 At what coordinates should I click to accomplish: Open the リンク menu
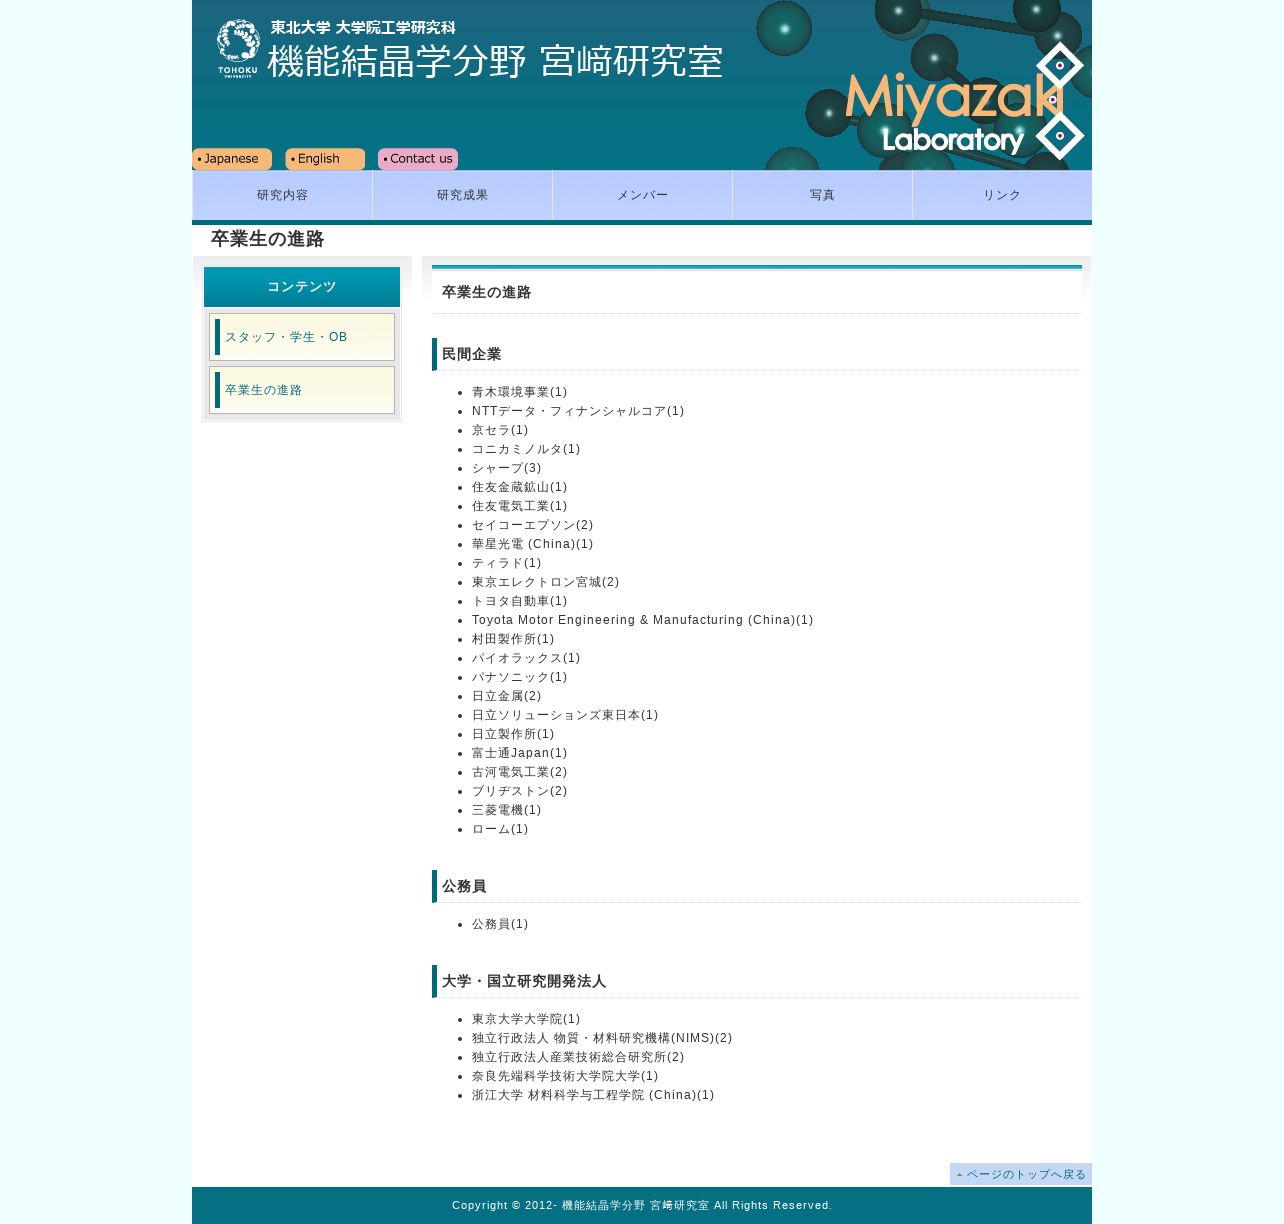[1002, 195]
